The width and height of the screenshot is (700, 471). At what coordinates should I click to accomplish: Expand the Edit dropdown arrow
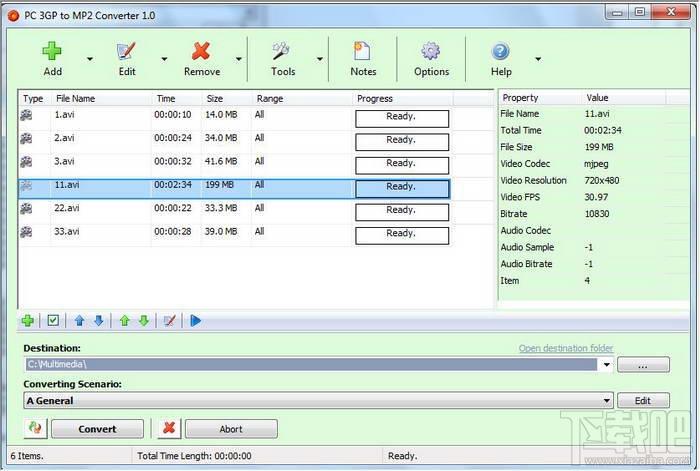pyautogui.click(x=164, y=59)
